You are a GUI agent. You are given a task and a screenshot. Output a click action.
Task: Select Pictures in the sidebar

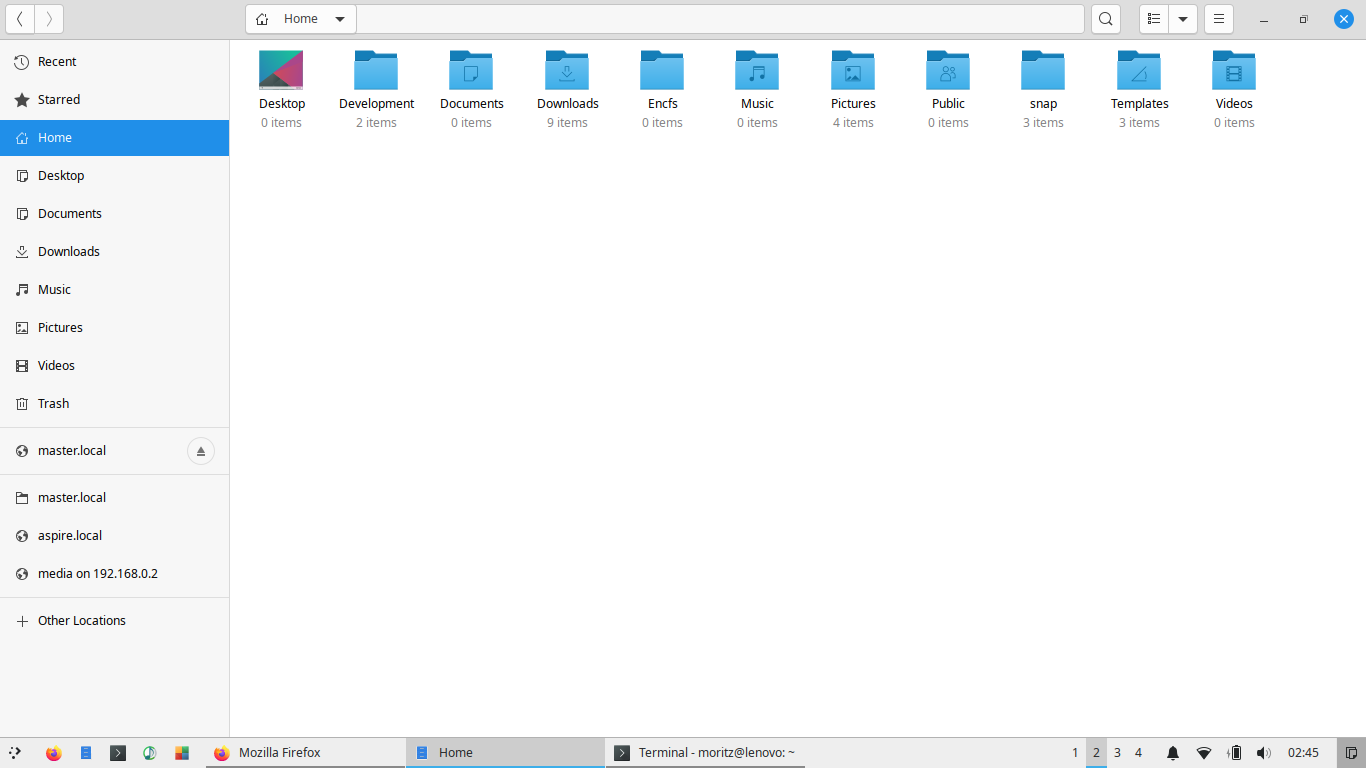(114, 328)
